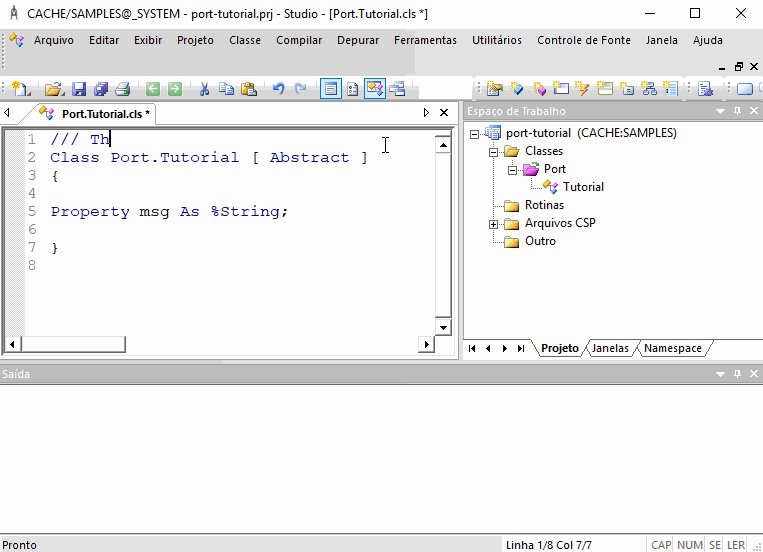Click the Undo arrow icon
This screenshot has height=552, width=763.
coord(278,89)
